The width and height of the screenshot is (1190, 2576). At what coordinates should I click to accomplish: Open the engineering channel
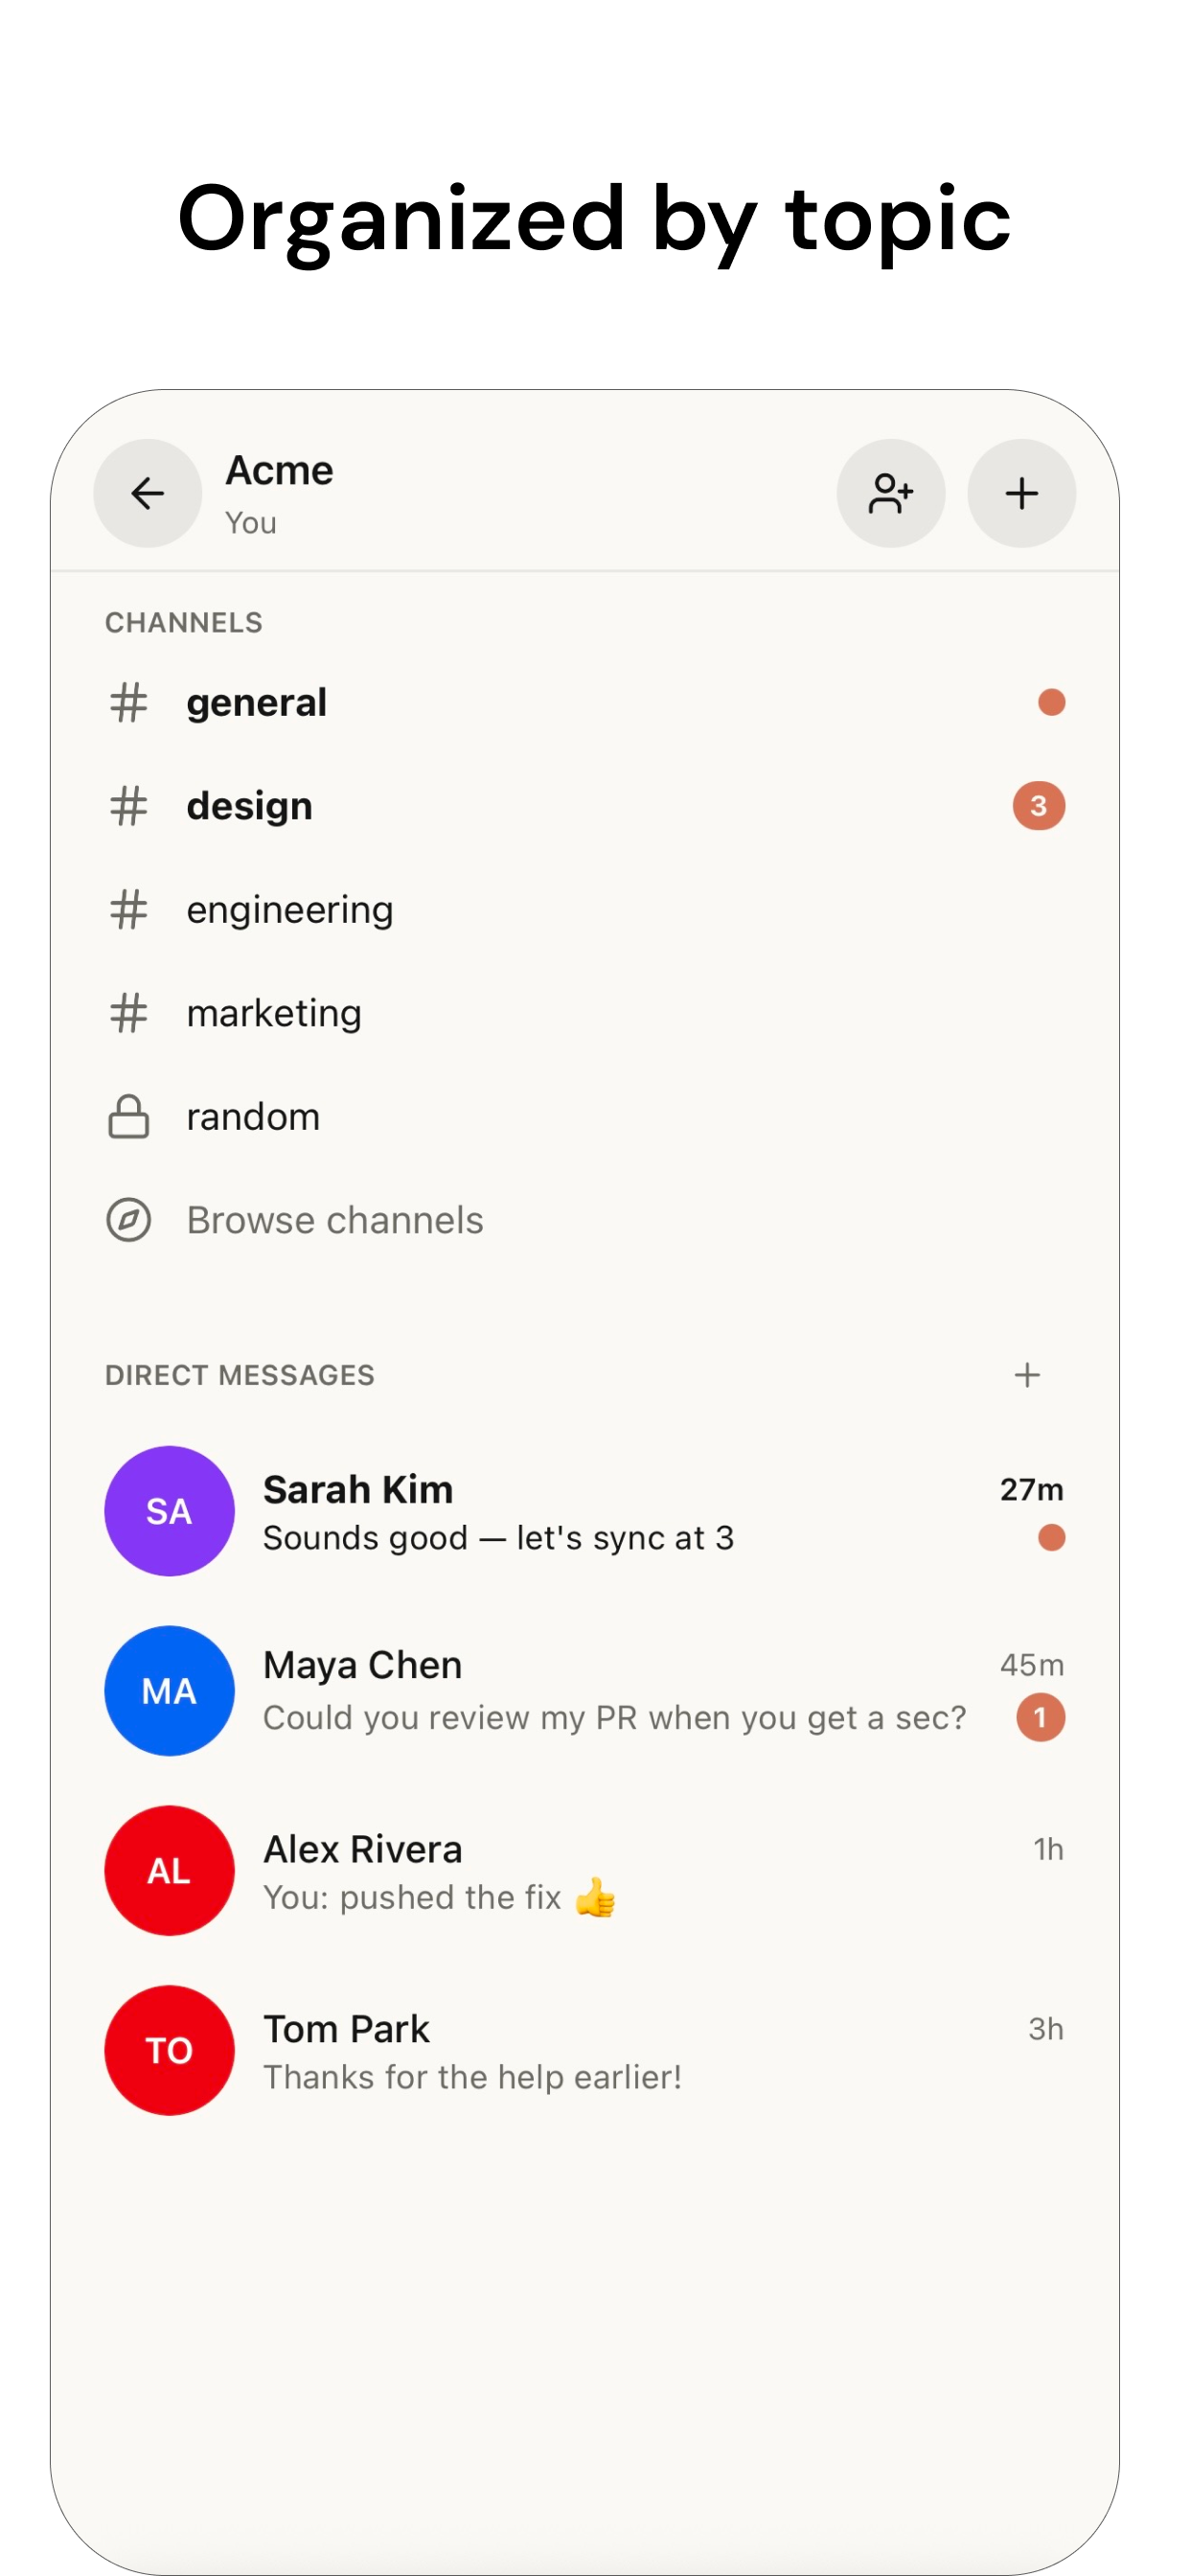pos(585,910)
